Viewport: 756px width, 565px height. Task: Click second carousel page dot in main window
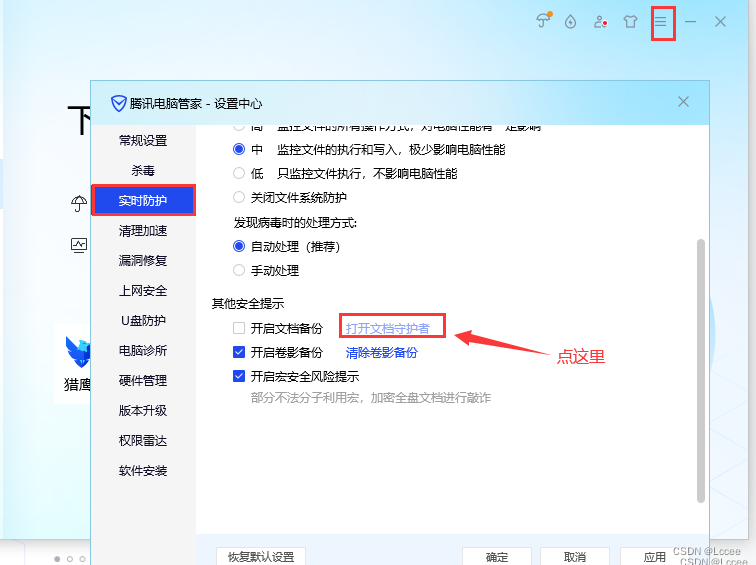[x=70, y=559]
